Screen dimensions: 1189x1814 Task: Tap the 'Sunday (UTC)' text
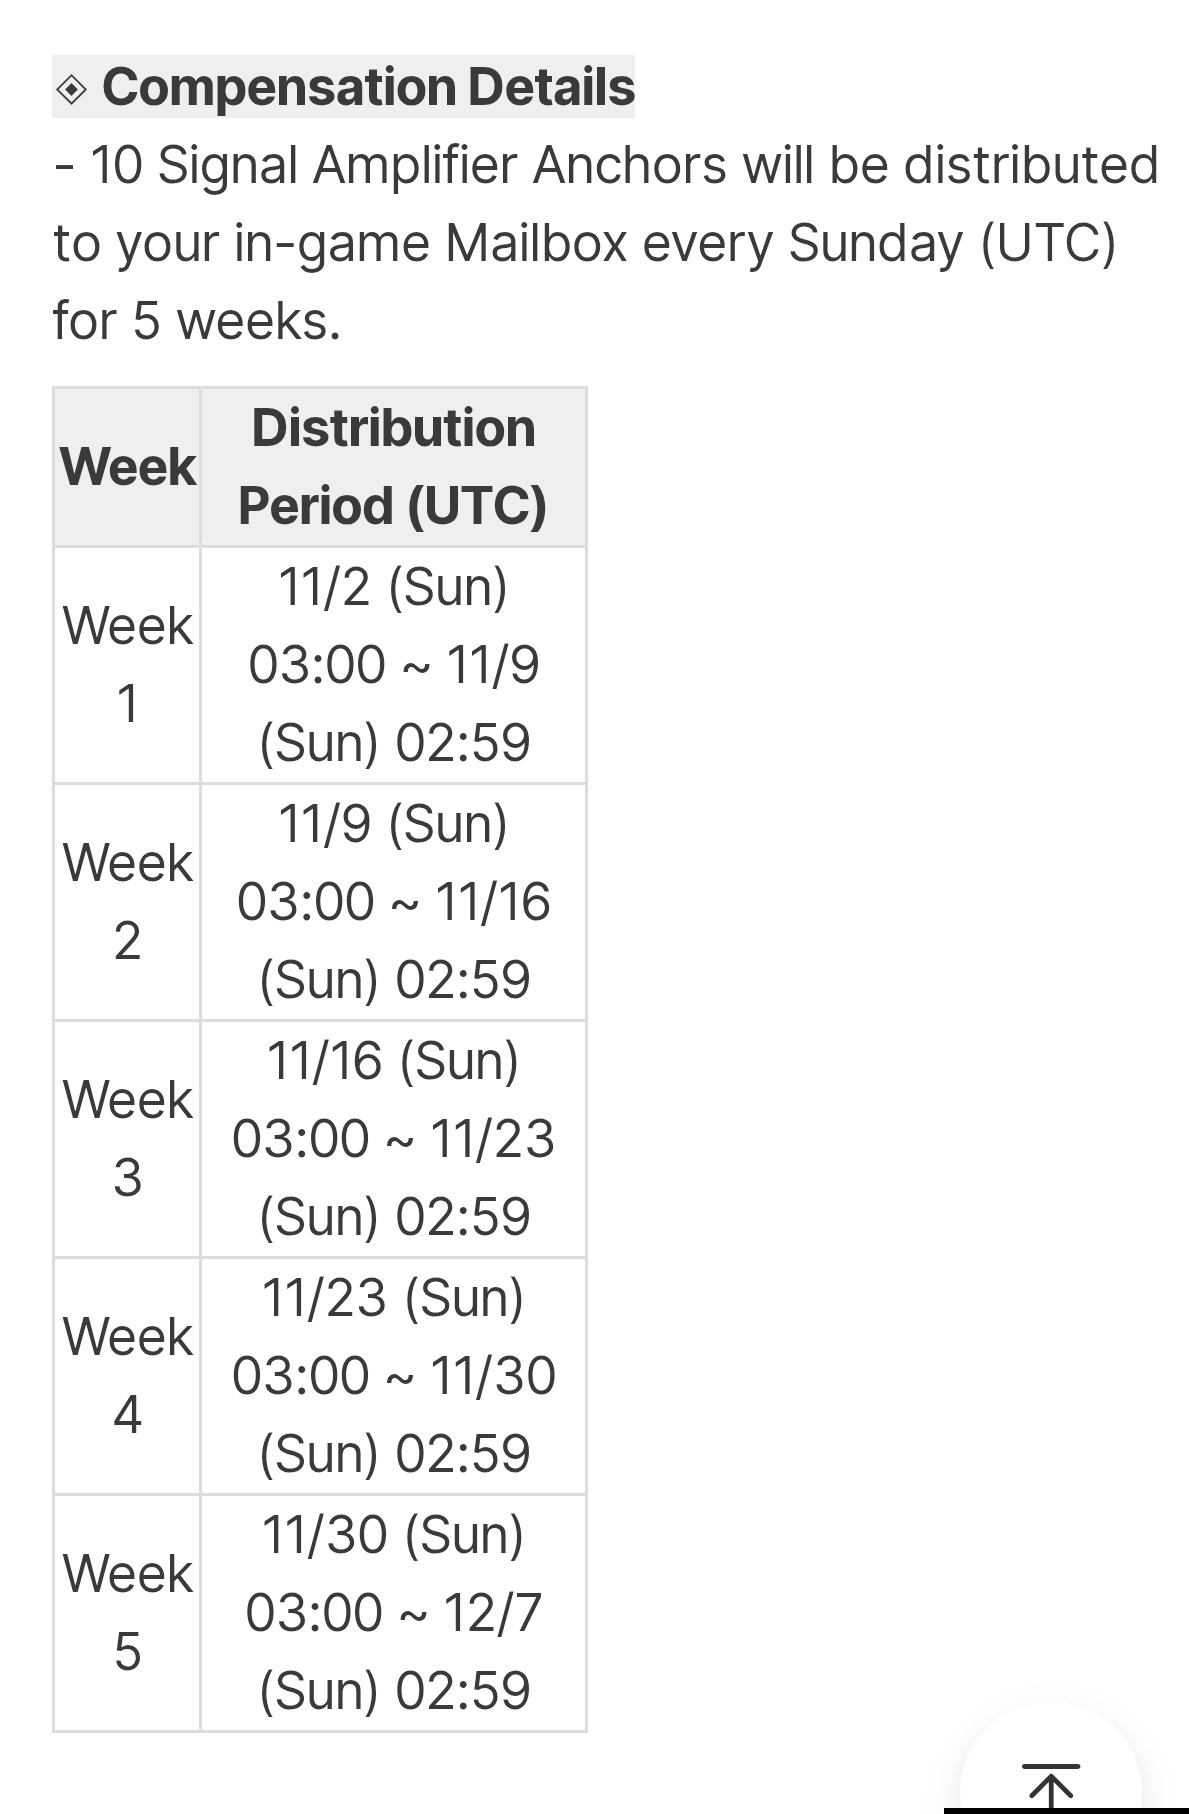coord(951,243)
